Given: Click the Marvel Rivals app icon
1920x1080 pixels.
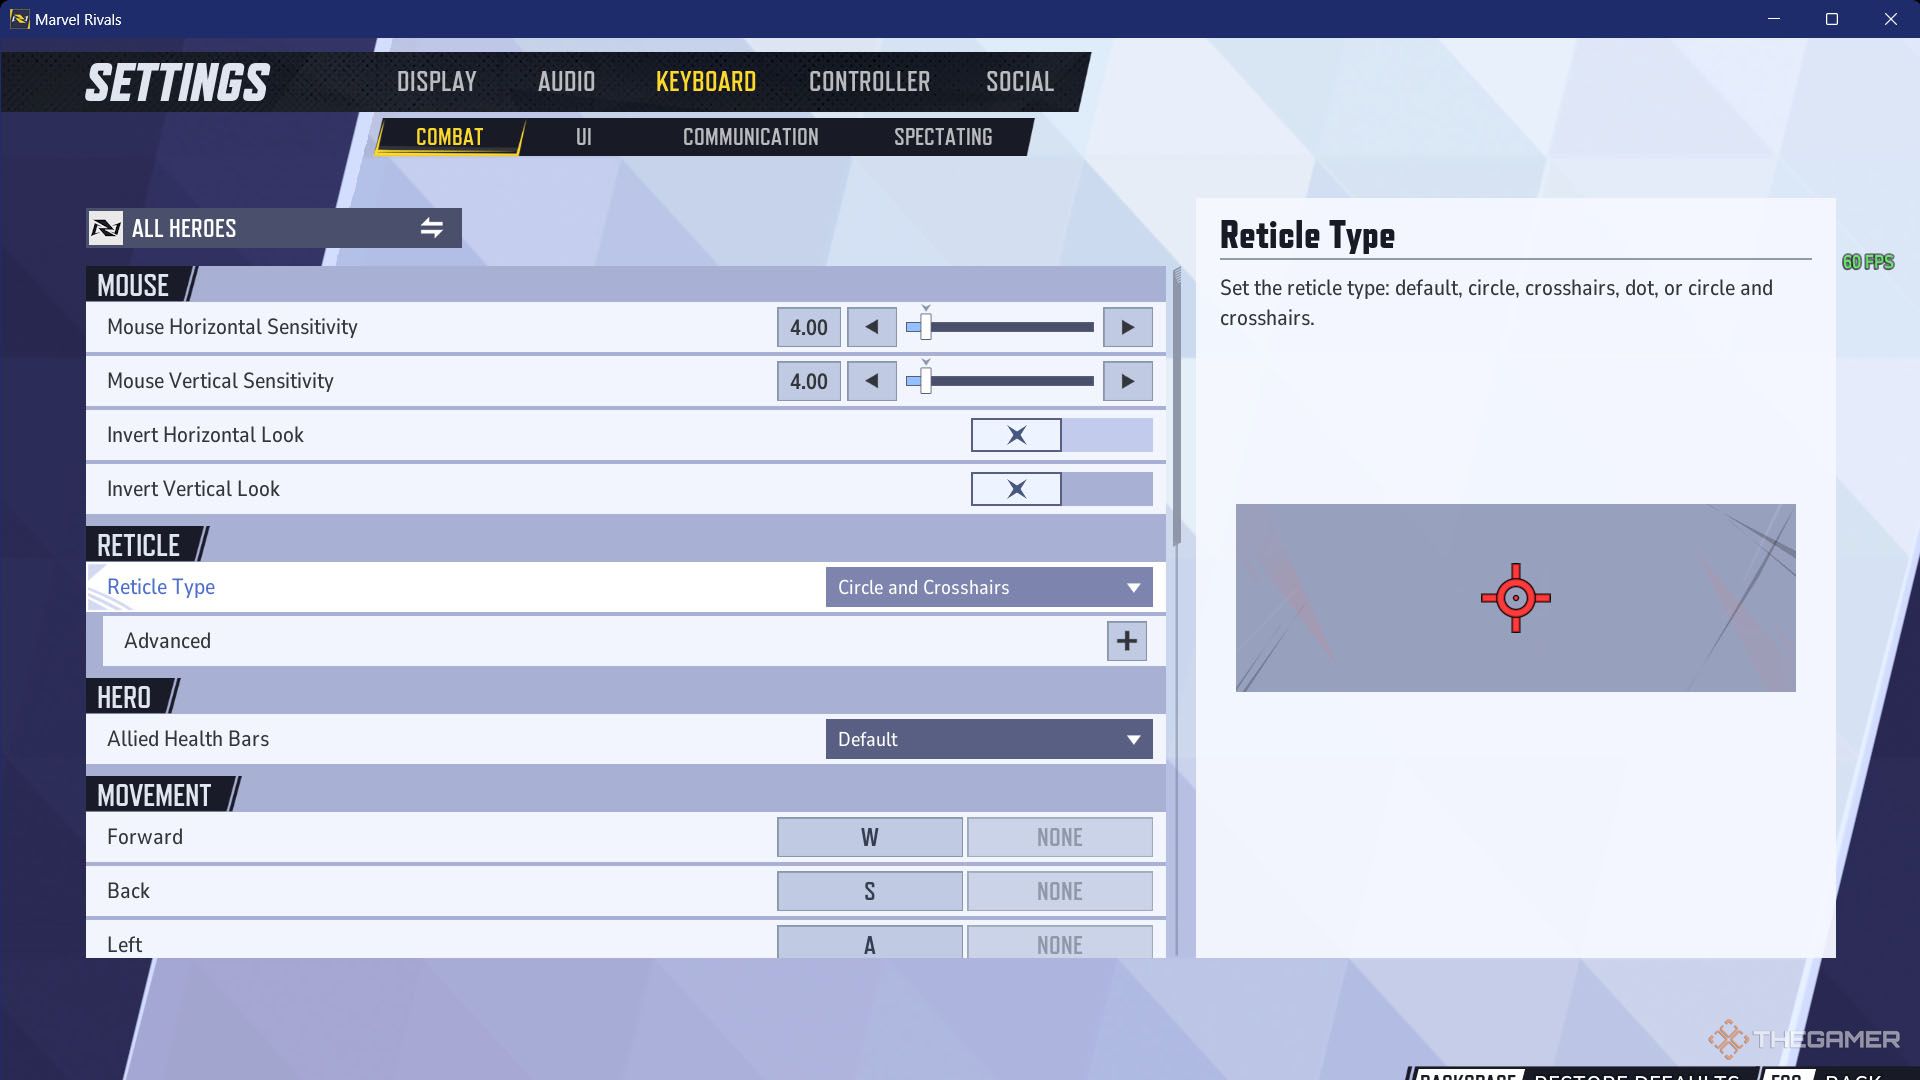Looking at the screenshot, I should pyautogui.click(x=16, y=18).
